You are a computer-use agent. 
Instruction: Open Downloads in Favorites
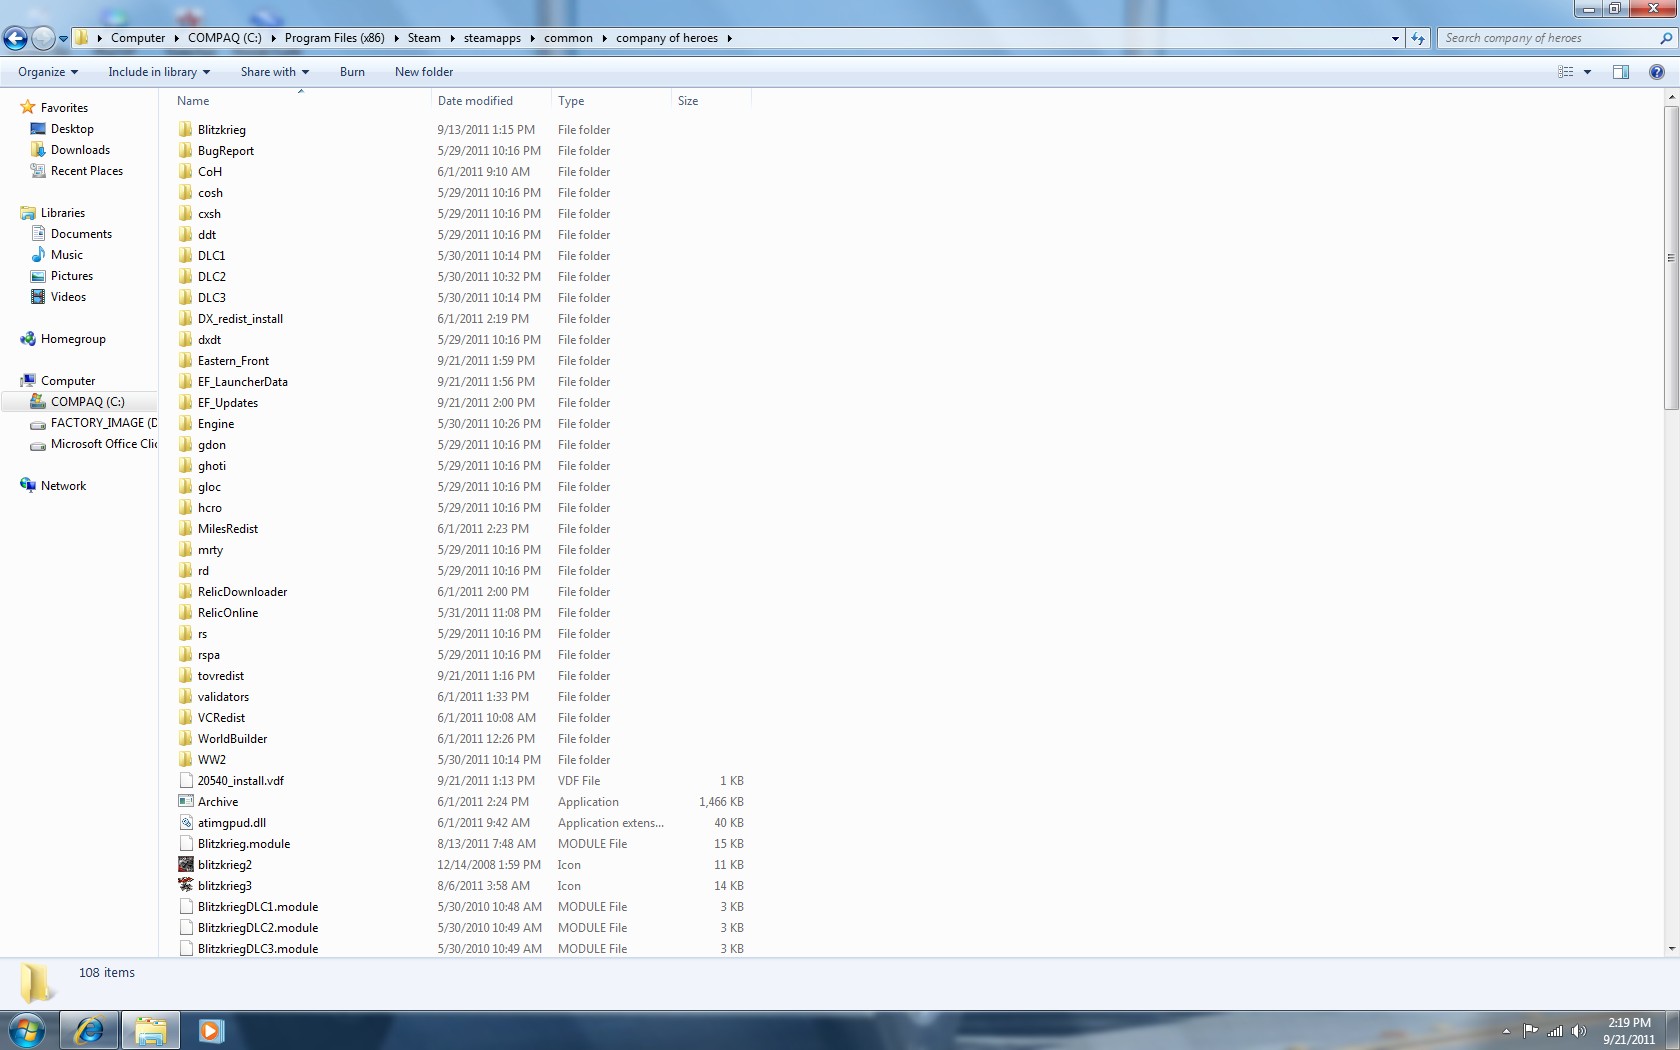[80, 150]
